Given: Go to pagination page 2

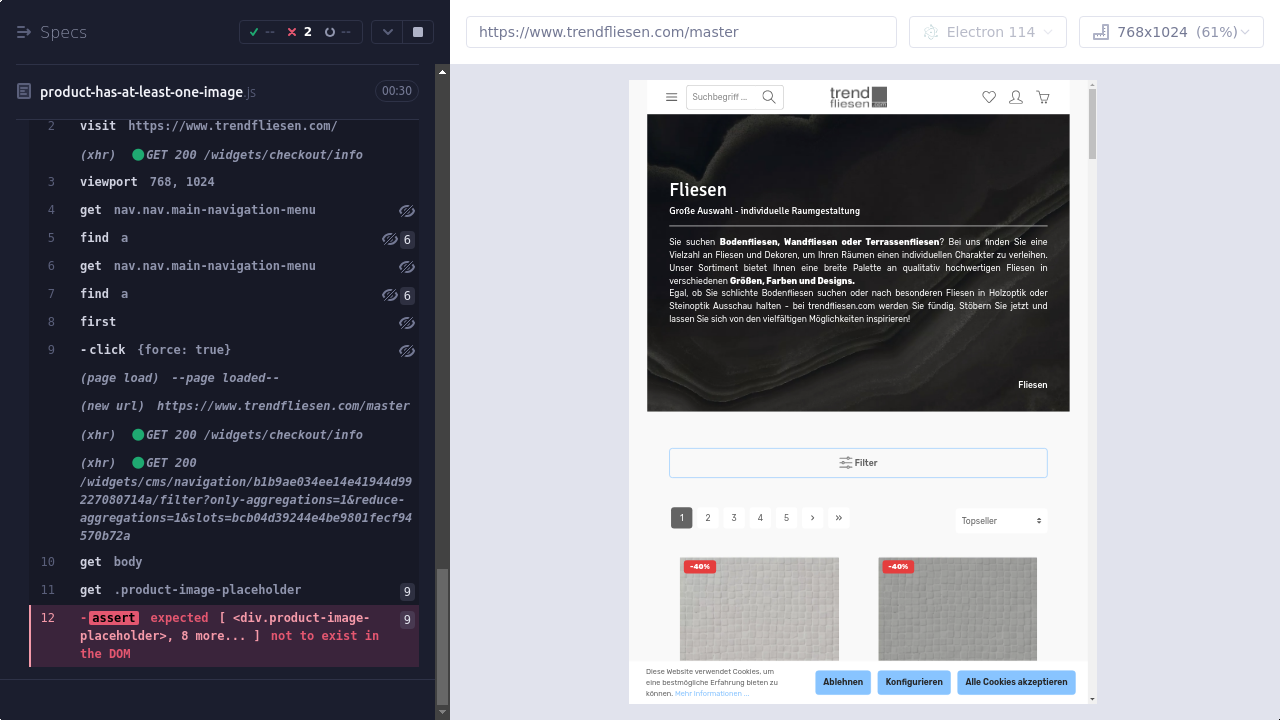Looking at the screenshot, I should (708, 518).
